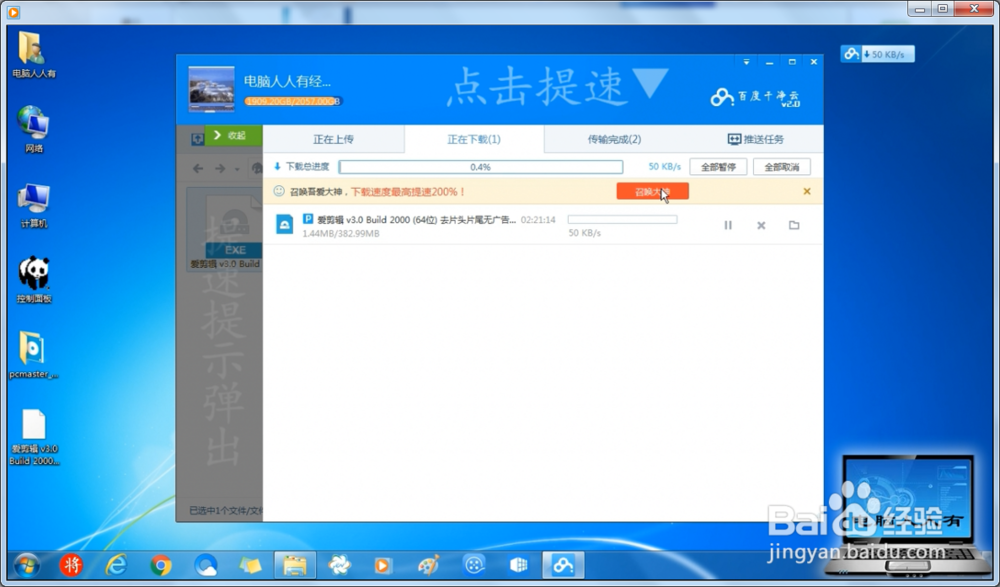Viewport: 1000px width, 587px height.
Task: Click the floating 50 KB/s speed widget
Action: (x=878, y=54)
